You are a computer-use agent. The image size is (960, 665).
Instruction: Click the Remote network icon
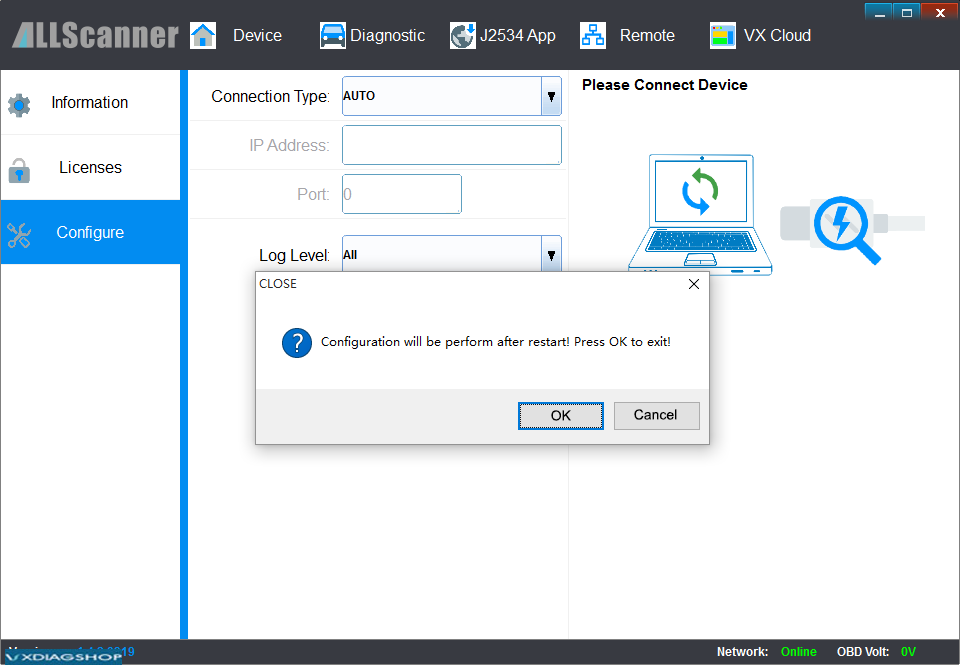[593, 36]
